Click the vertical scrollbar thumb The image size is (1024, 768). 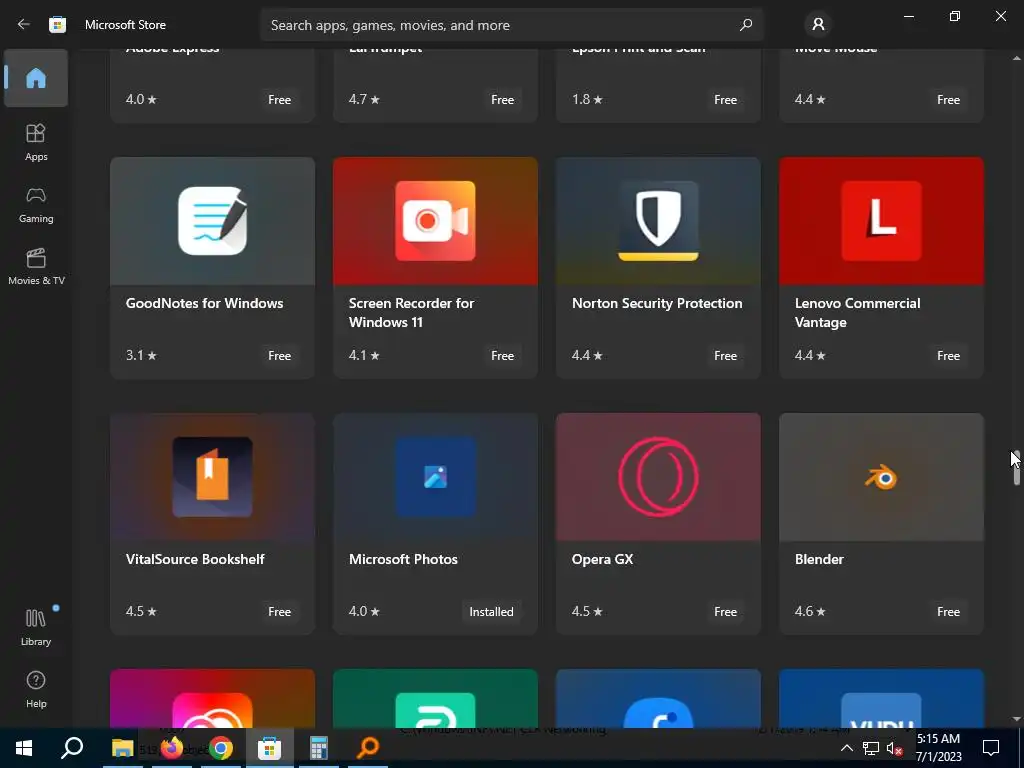click(1016, 468)
